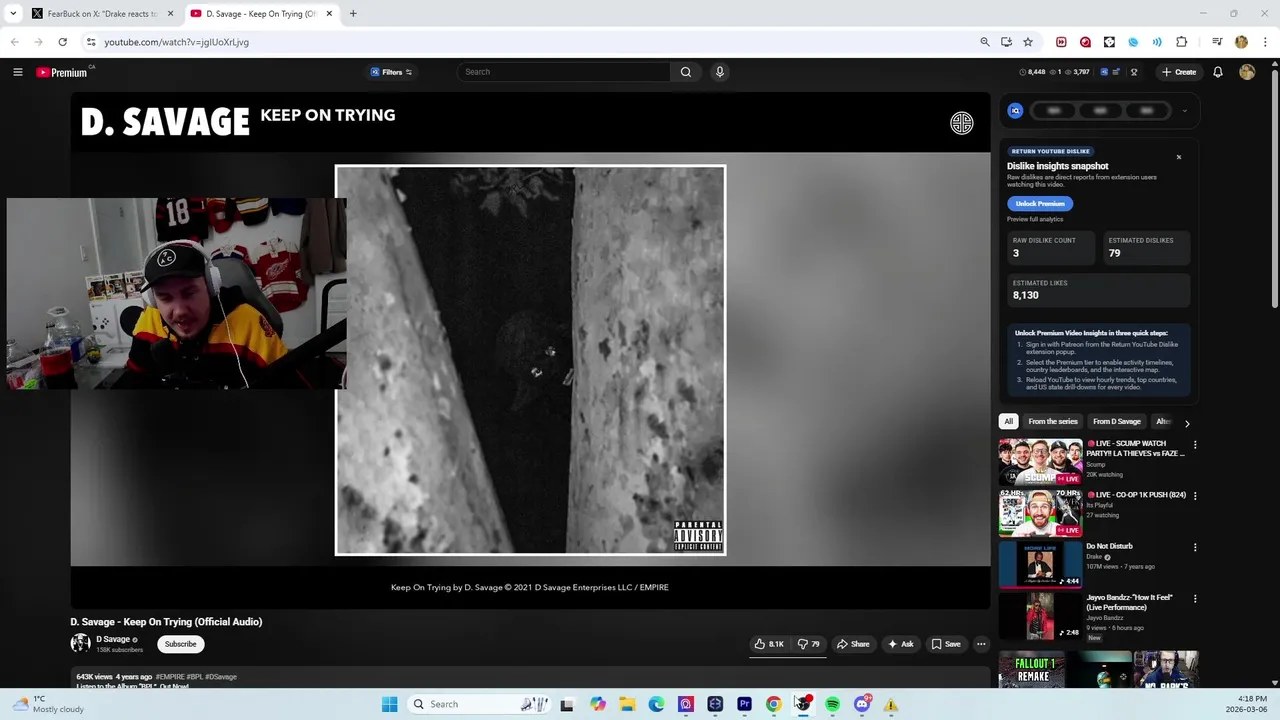1280x720 pixels.
Task: Click the trophy icon in vidIQ stats bar
Action: point(1134,72)
